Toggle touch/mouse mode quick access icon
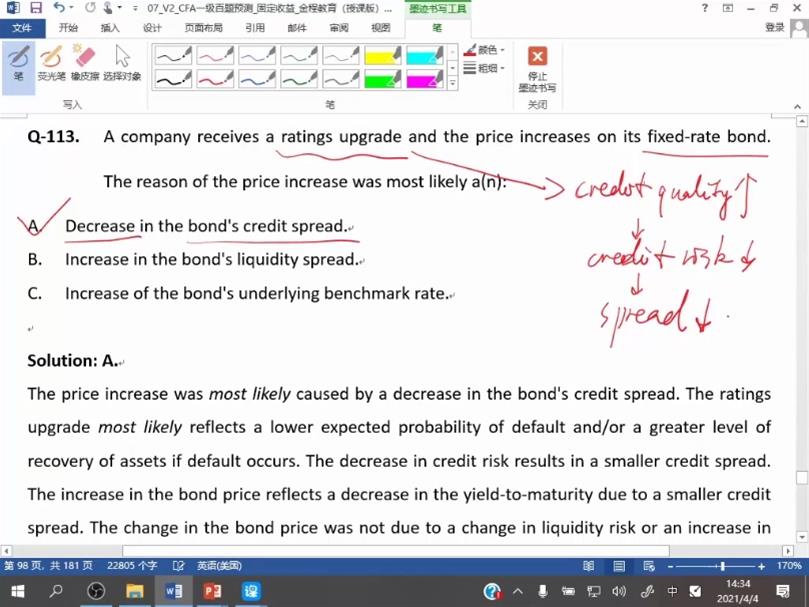 point(108,8)
